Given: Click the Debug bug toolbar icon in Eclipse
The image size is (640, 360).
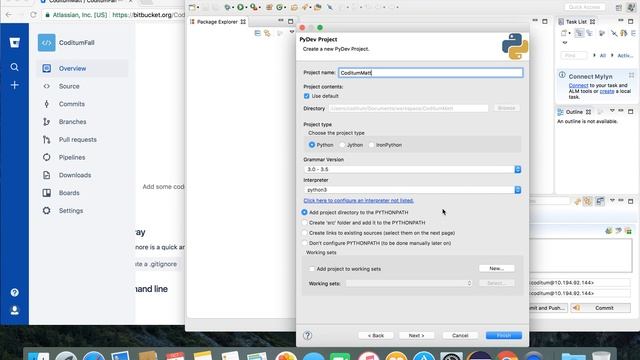Looking at the screenshot, I should (227, 7).
